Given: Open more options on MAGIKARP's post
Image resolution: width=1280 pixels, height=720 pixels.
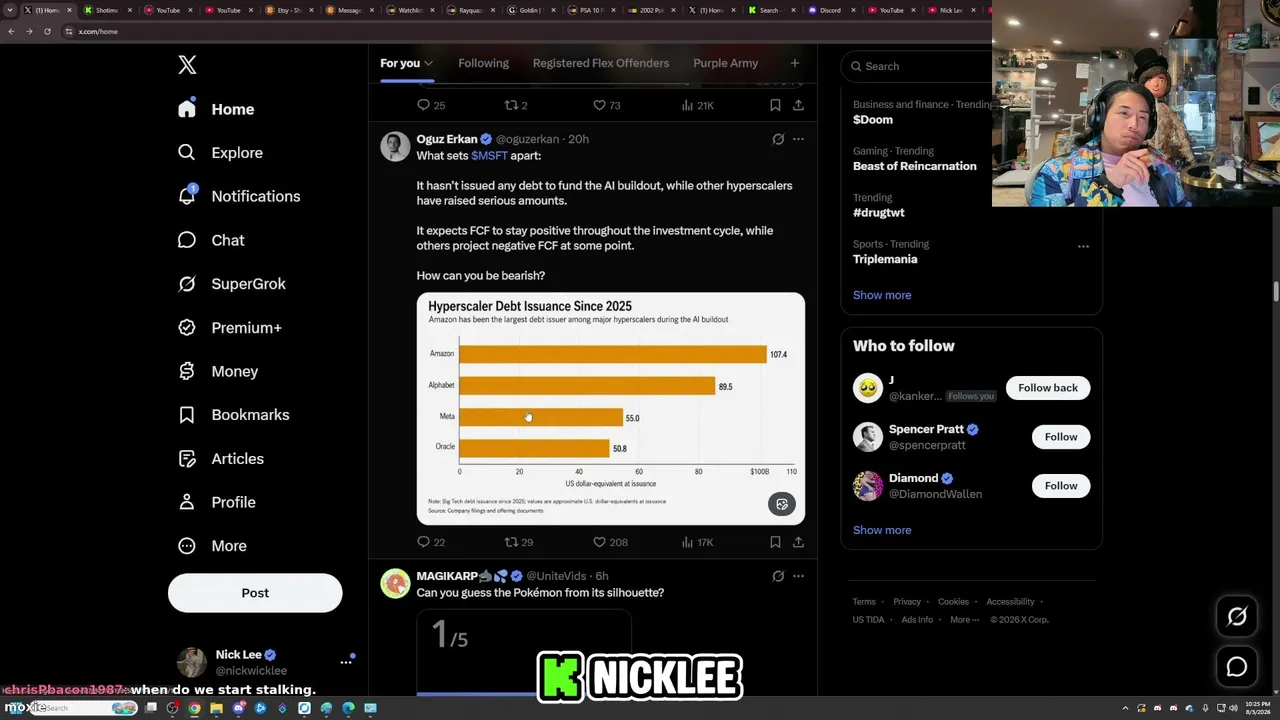Looking at the screenshot, I should 798,576.
